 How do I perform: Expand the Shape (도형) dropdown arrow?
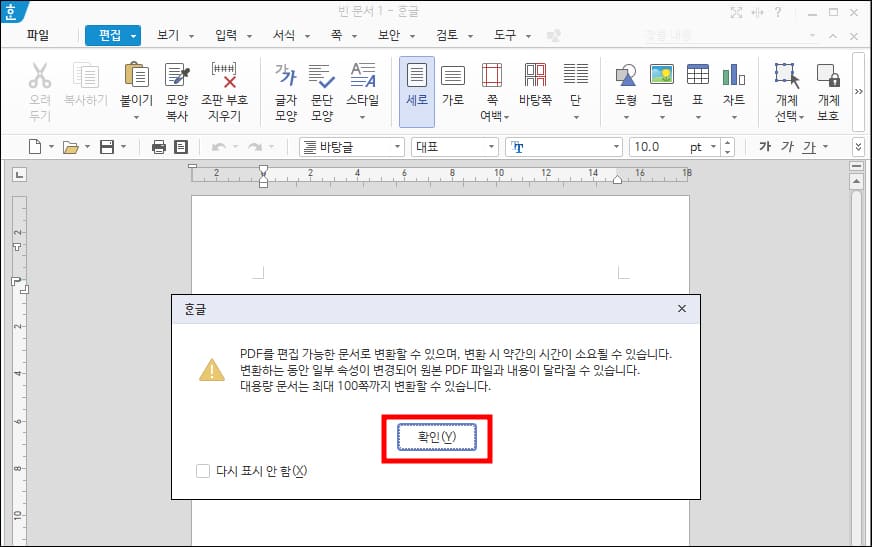[x=626, y=117]
